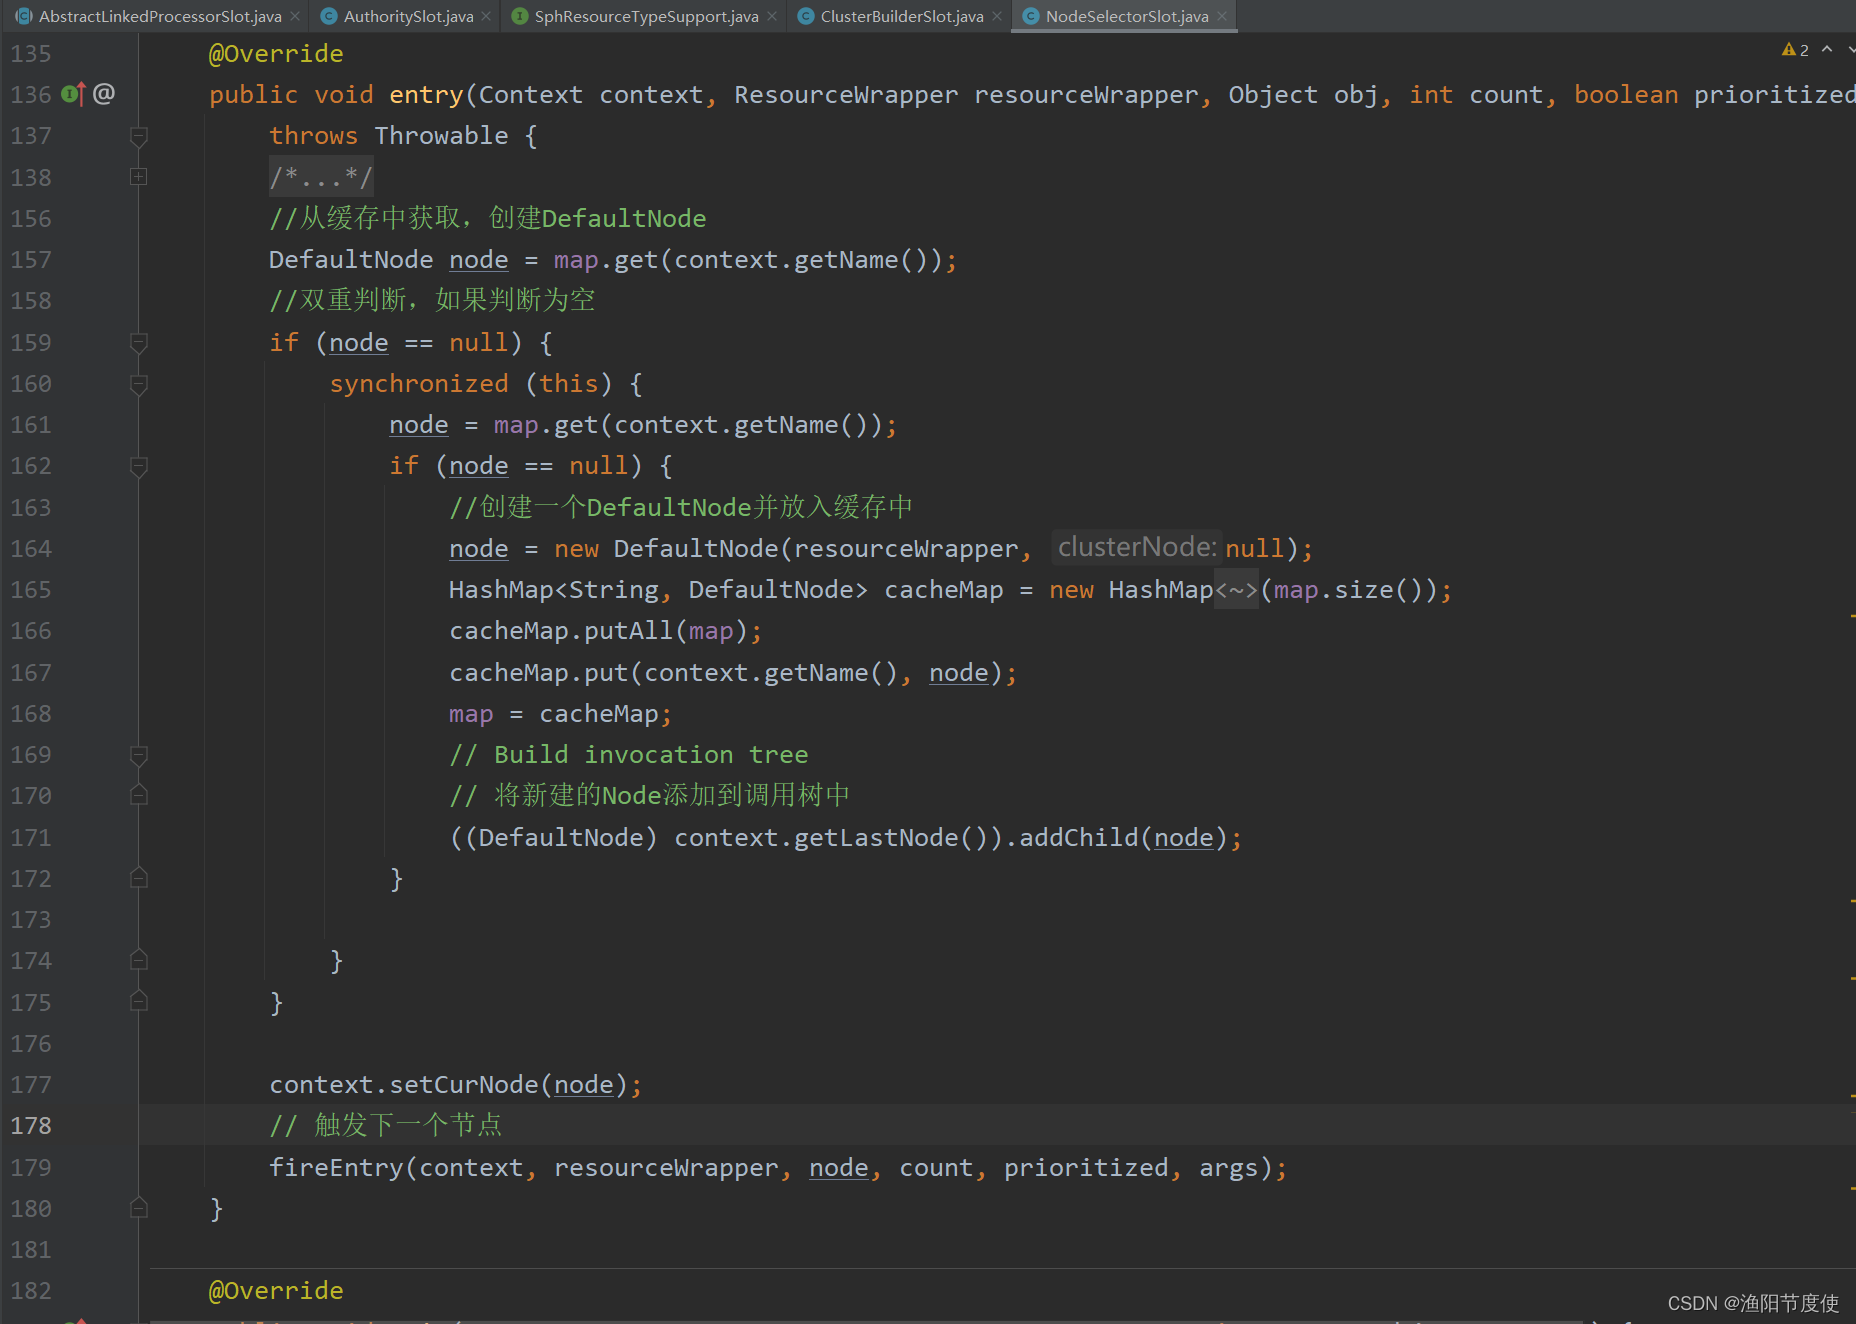
Task: Open ClusterBuilderSlot.java editor tab
Action: (902, 16)
